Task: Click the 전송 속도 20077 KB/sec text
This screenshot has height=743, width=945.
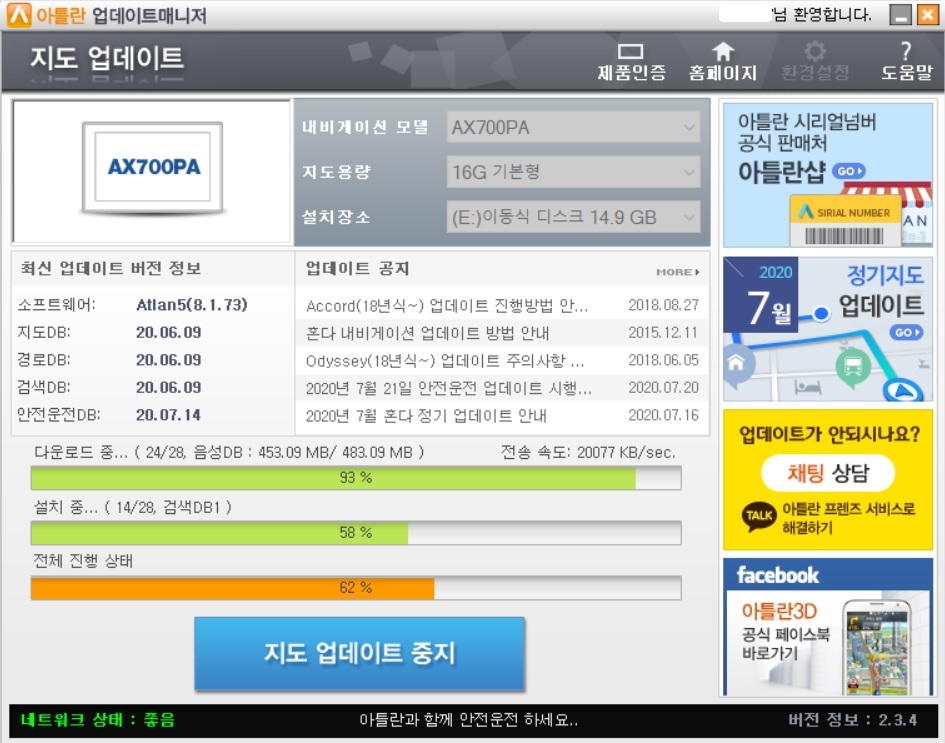Action: (588, 453)
